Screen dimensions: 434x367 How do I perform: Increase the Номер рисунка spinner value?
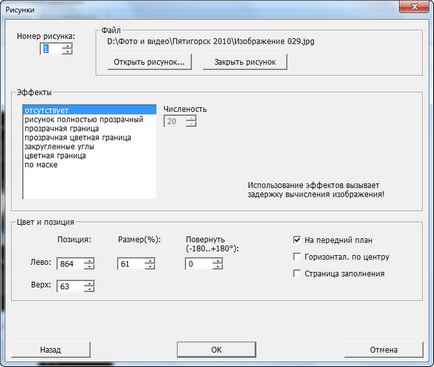[68, 46]
